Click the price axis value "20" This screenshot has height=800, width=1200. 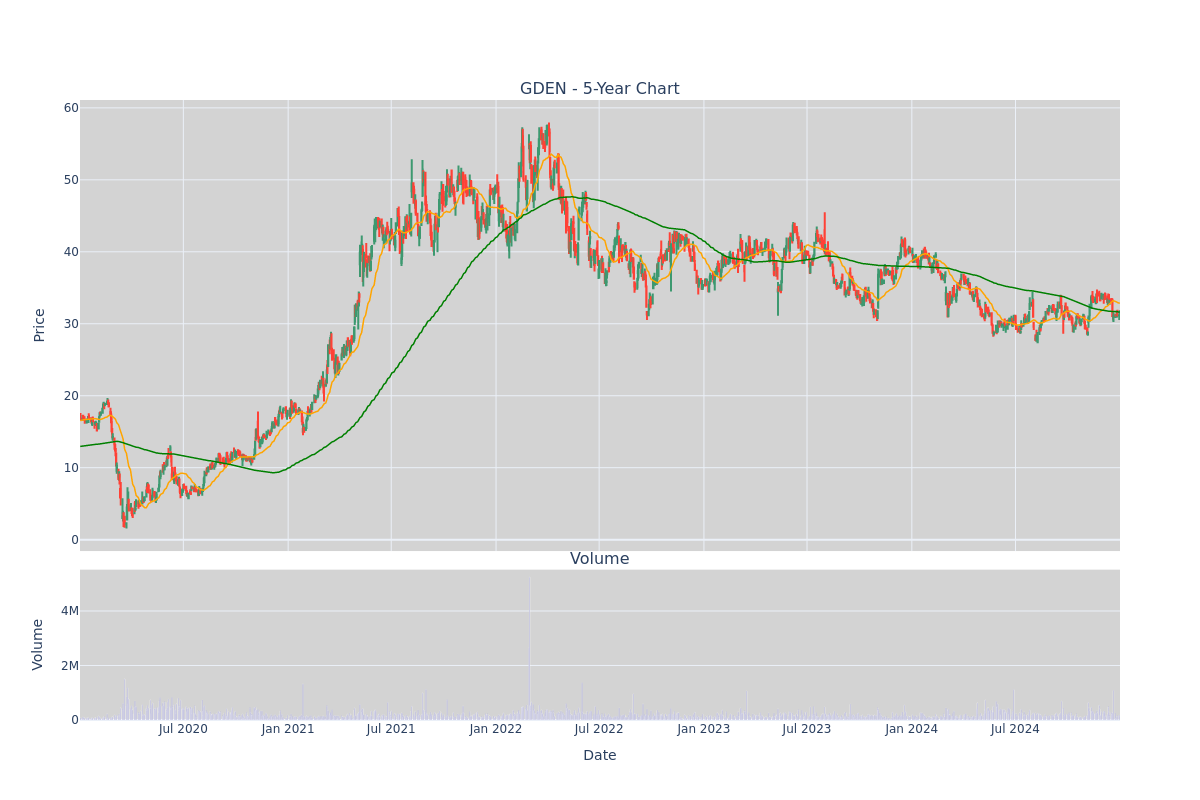tap(71, 396)
